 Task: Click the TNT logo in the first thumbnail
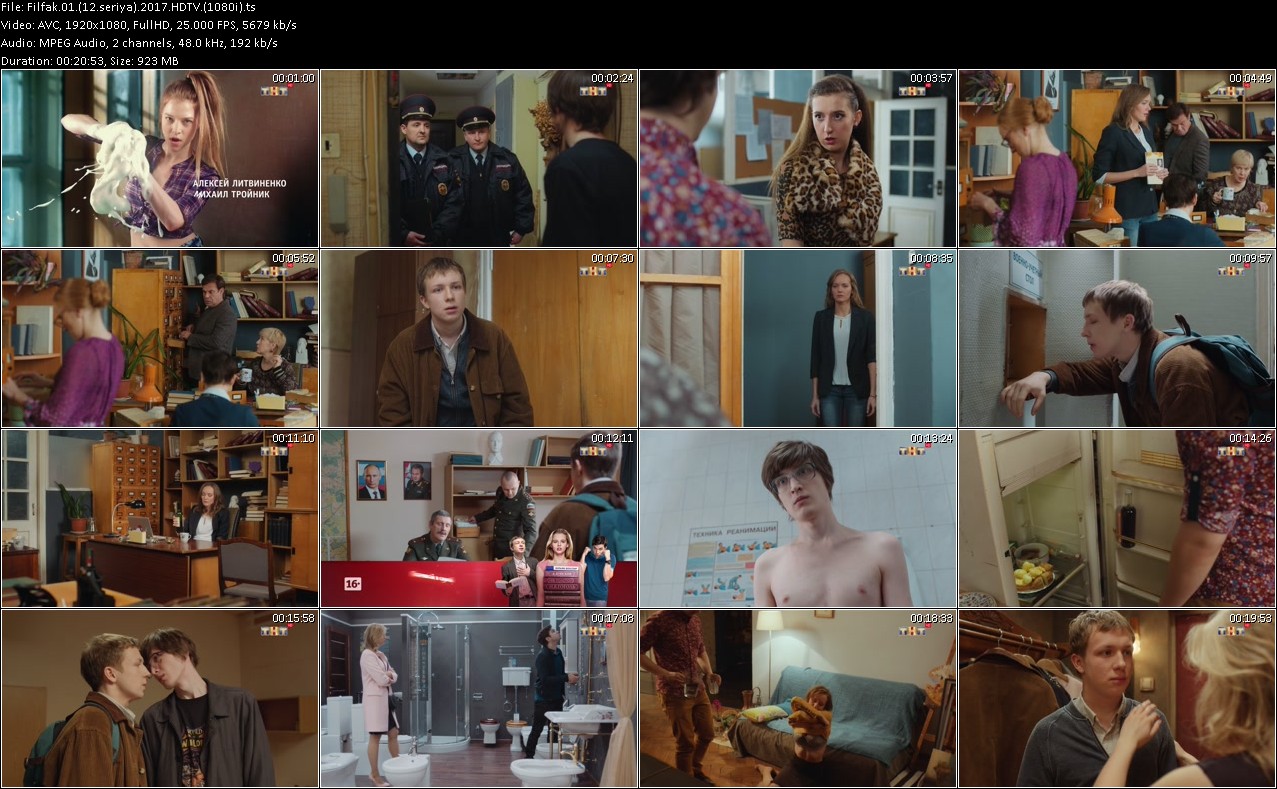click(x=274, y=91)
